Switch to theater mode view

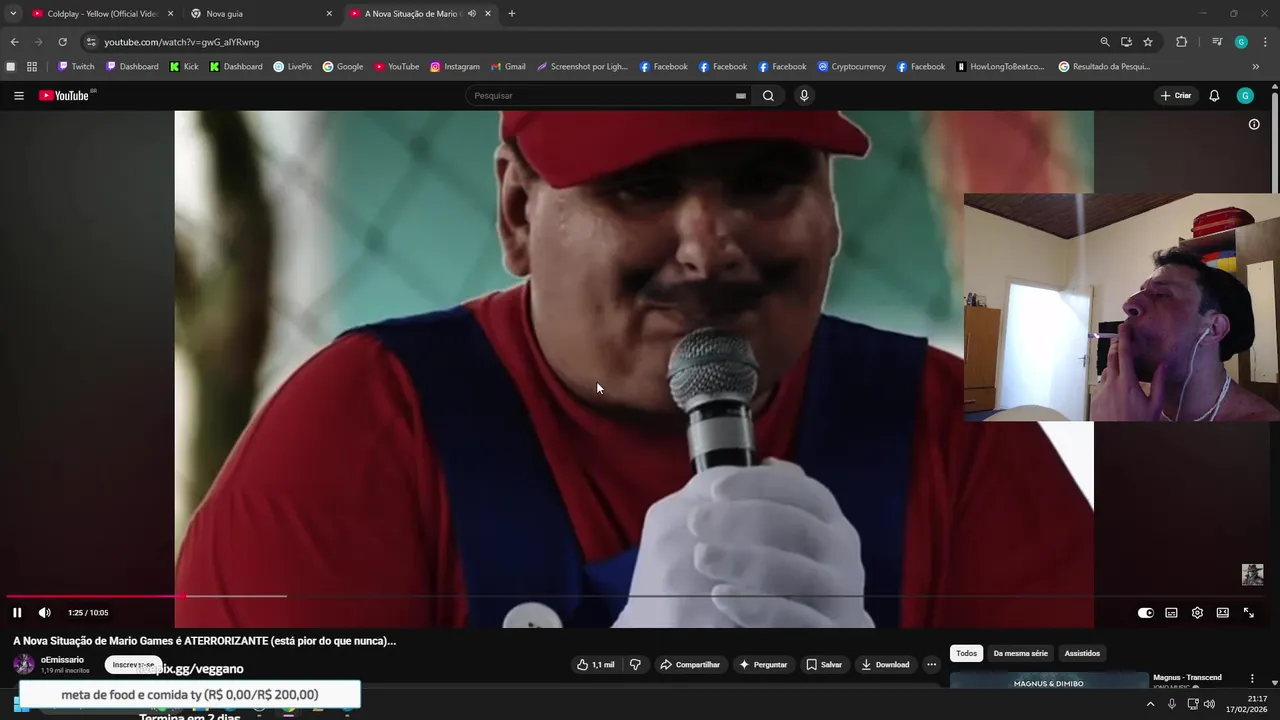(x=1223, y=613)
